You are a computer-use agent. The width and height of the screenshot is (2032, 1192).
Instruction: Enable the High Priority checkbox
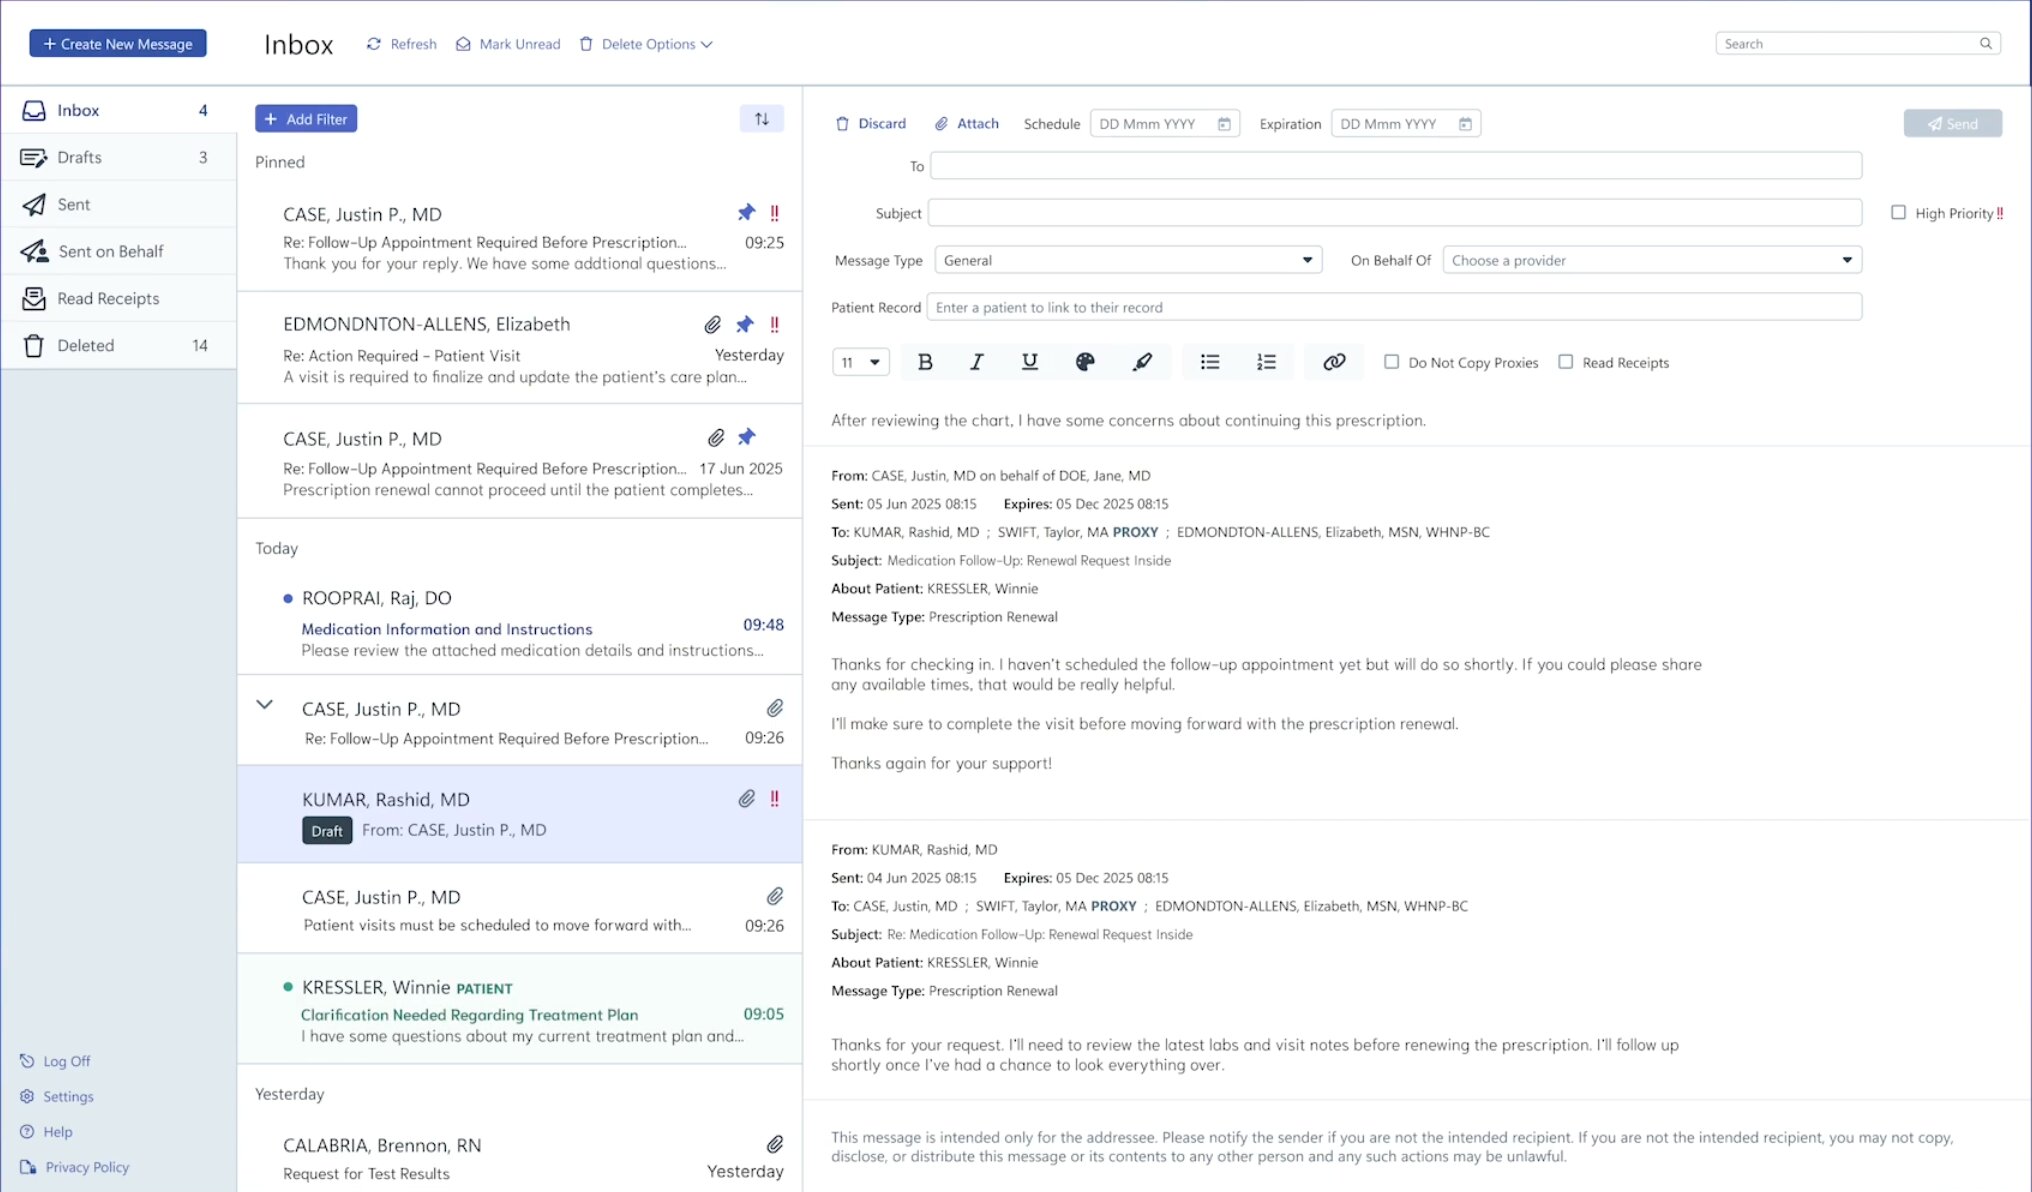(1898, 213)
